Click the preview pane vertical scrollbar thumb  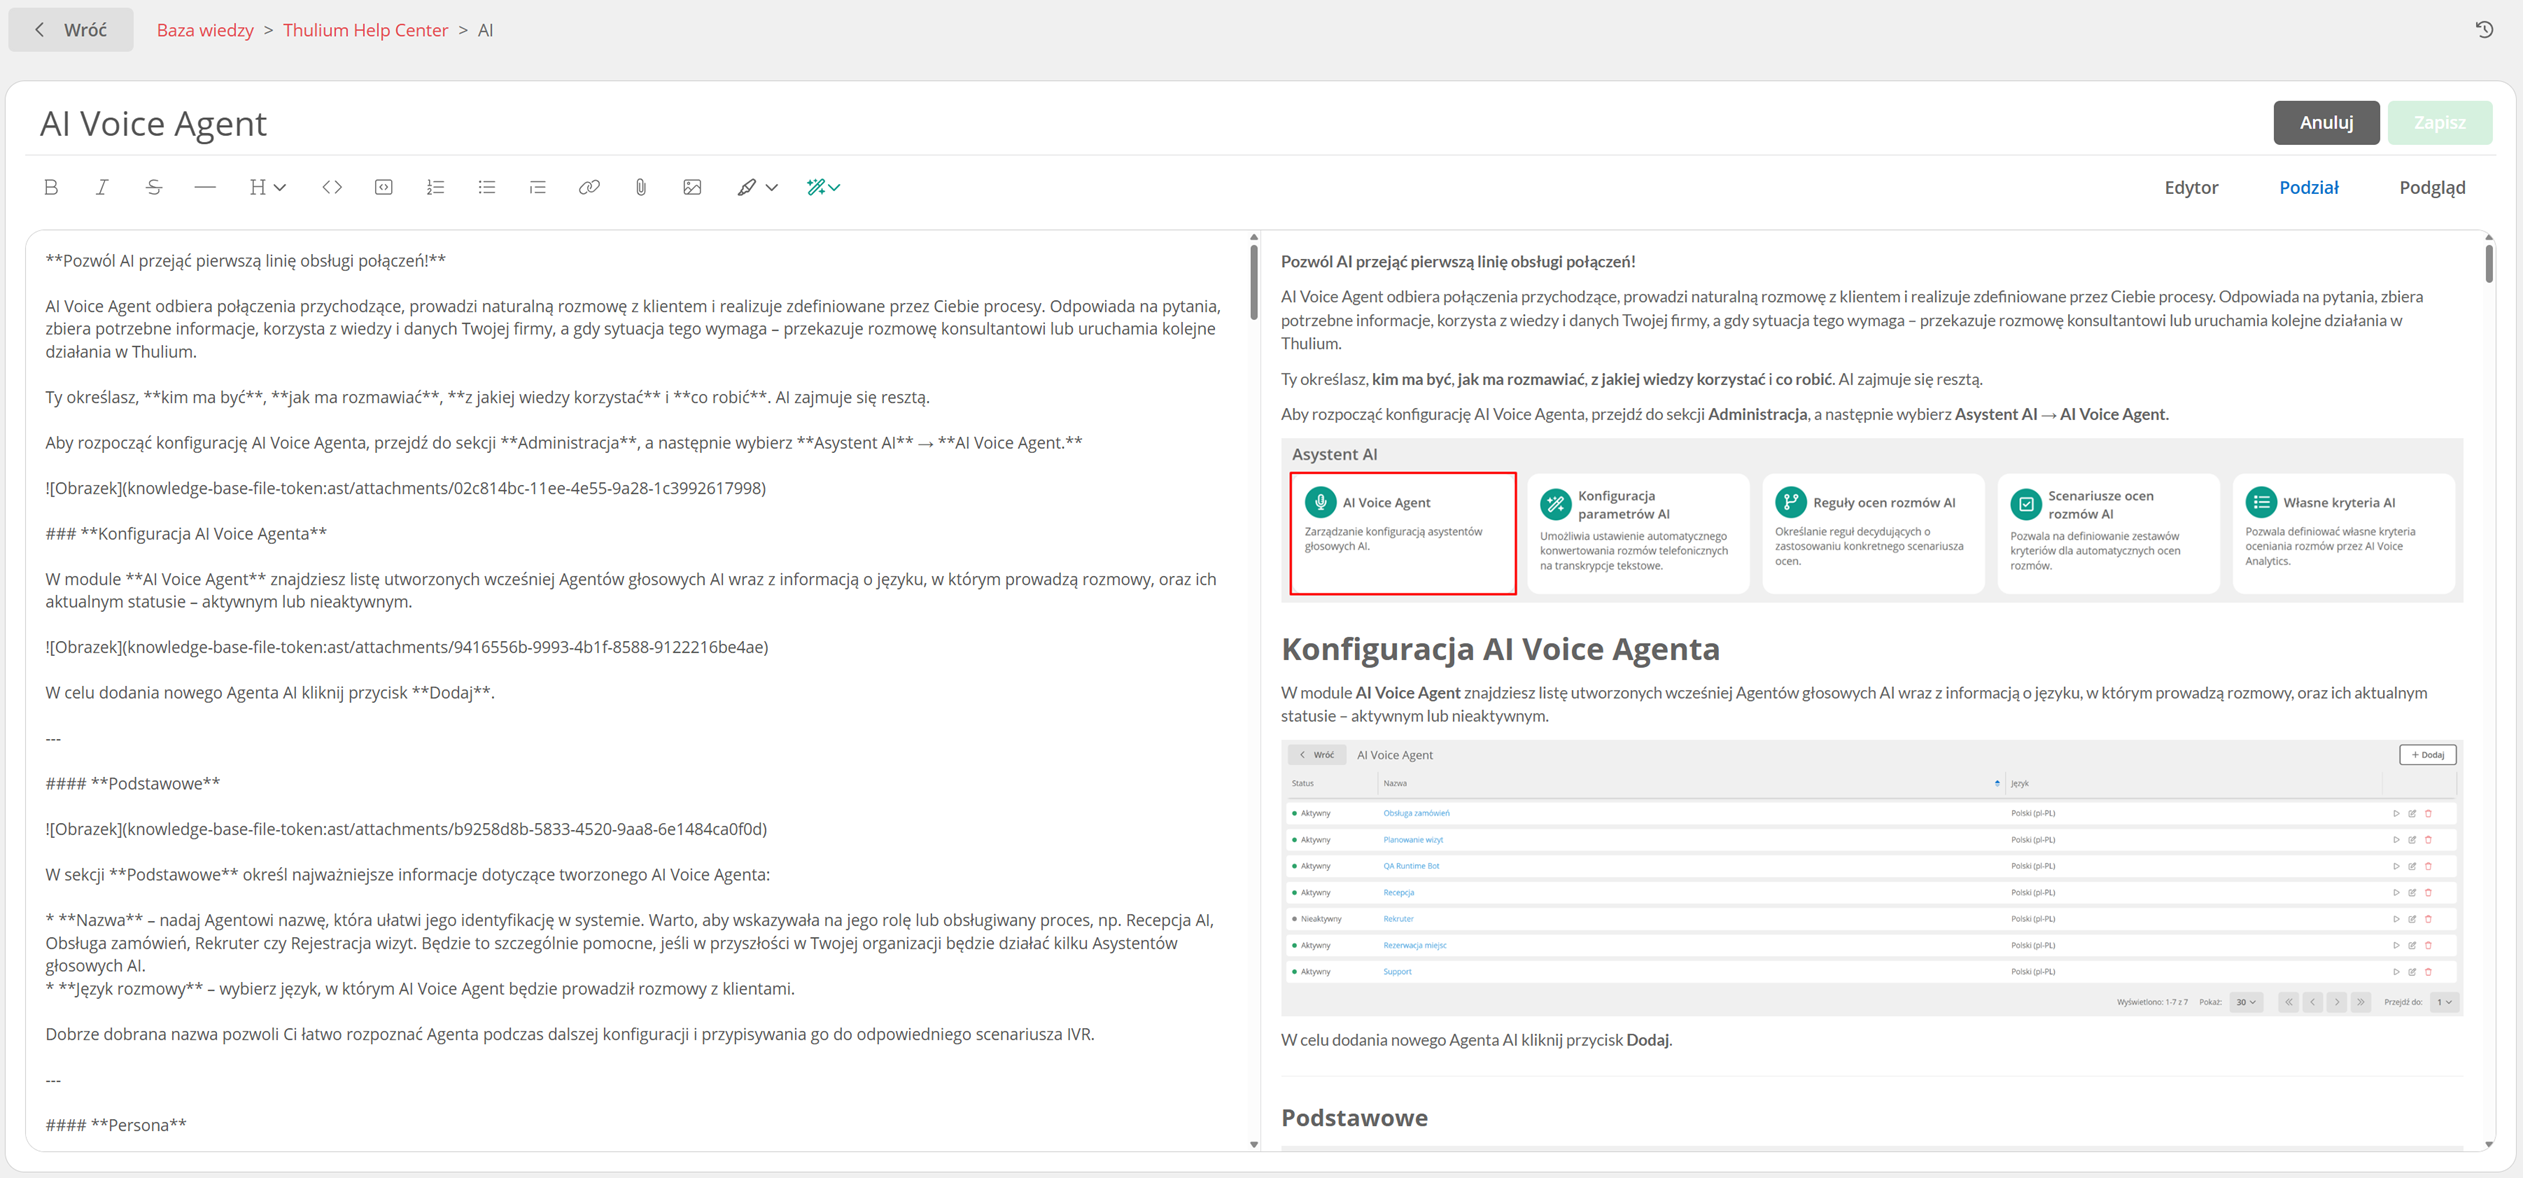coord(2489,263)
